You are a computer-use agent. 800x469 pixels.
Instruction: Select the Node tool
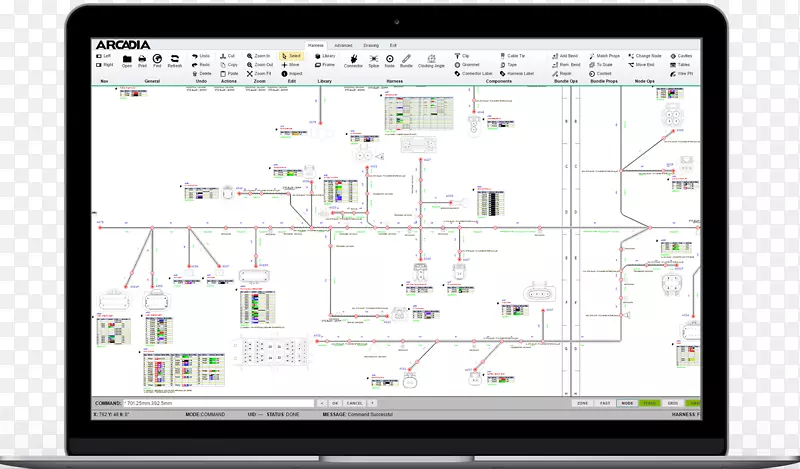[x=390, y=61]
